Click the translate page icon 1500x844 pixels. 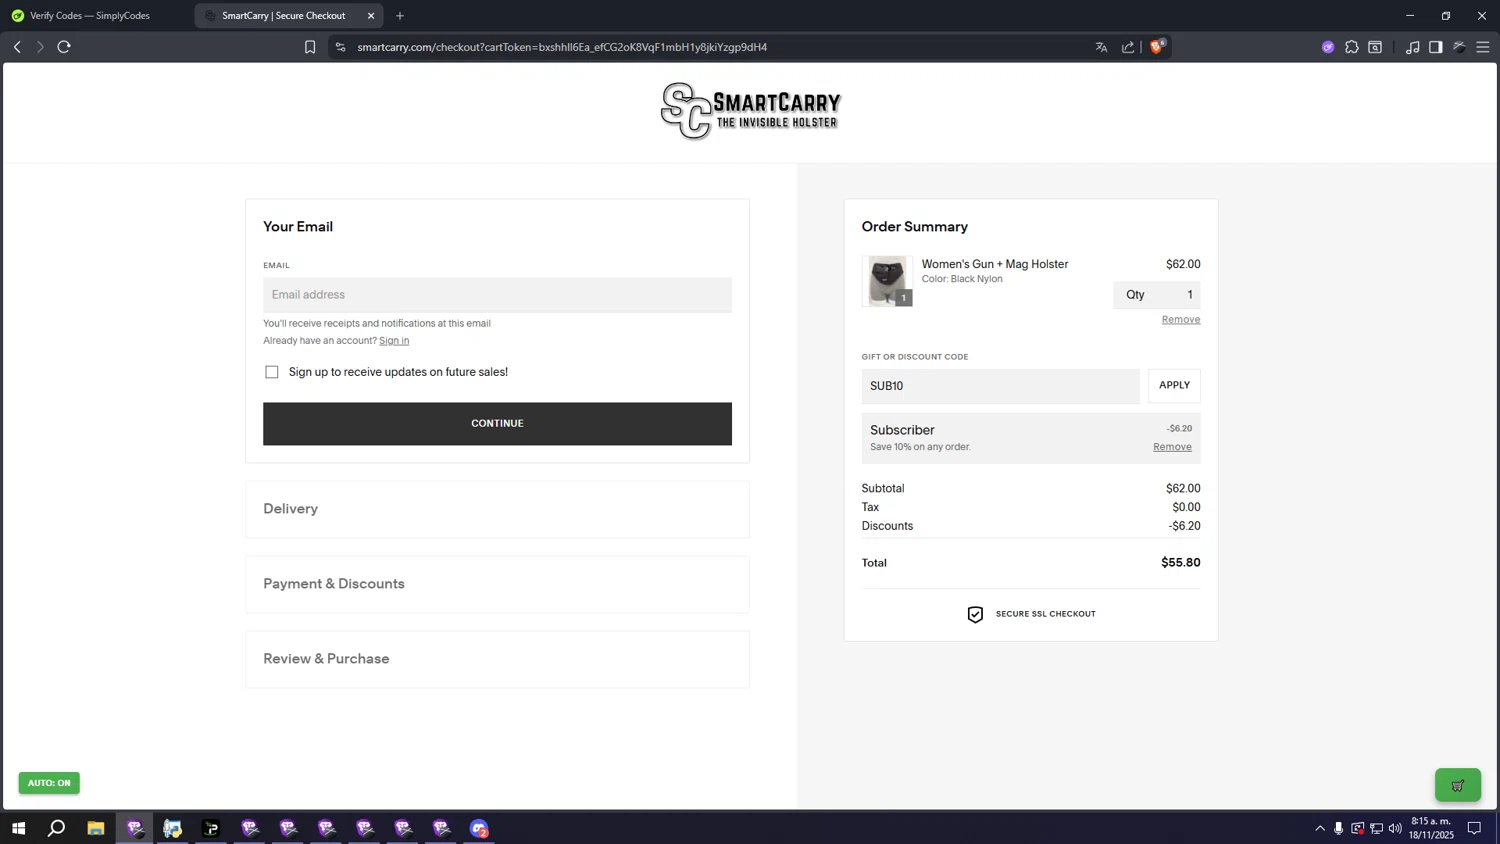1101,47
